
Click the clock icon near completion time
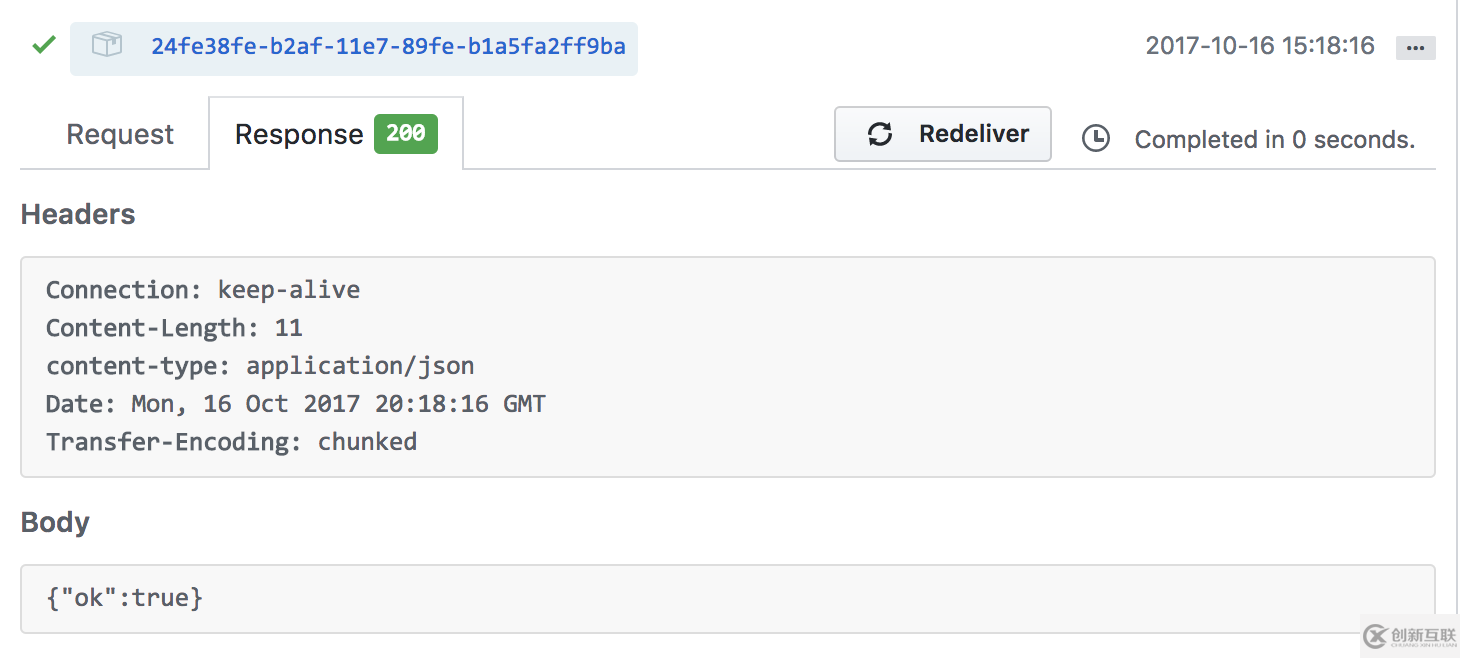(1096, 139)
